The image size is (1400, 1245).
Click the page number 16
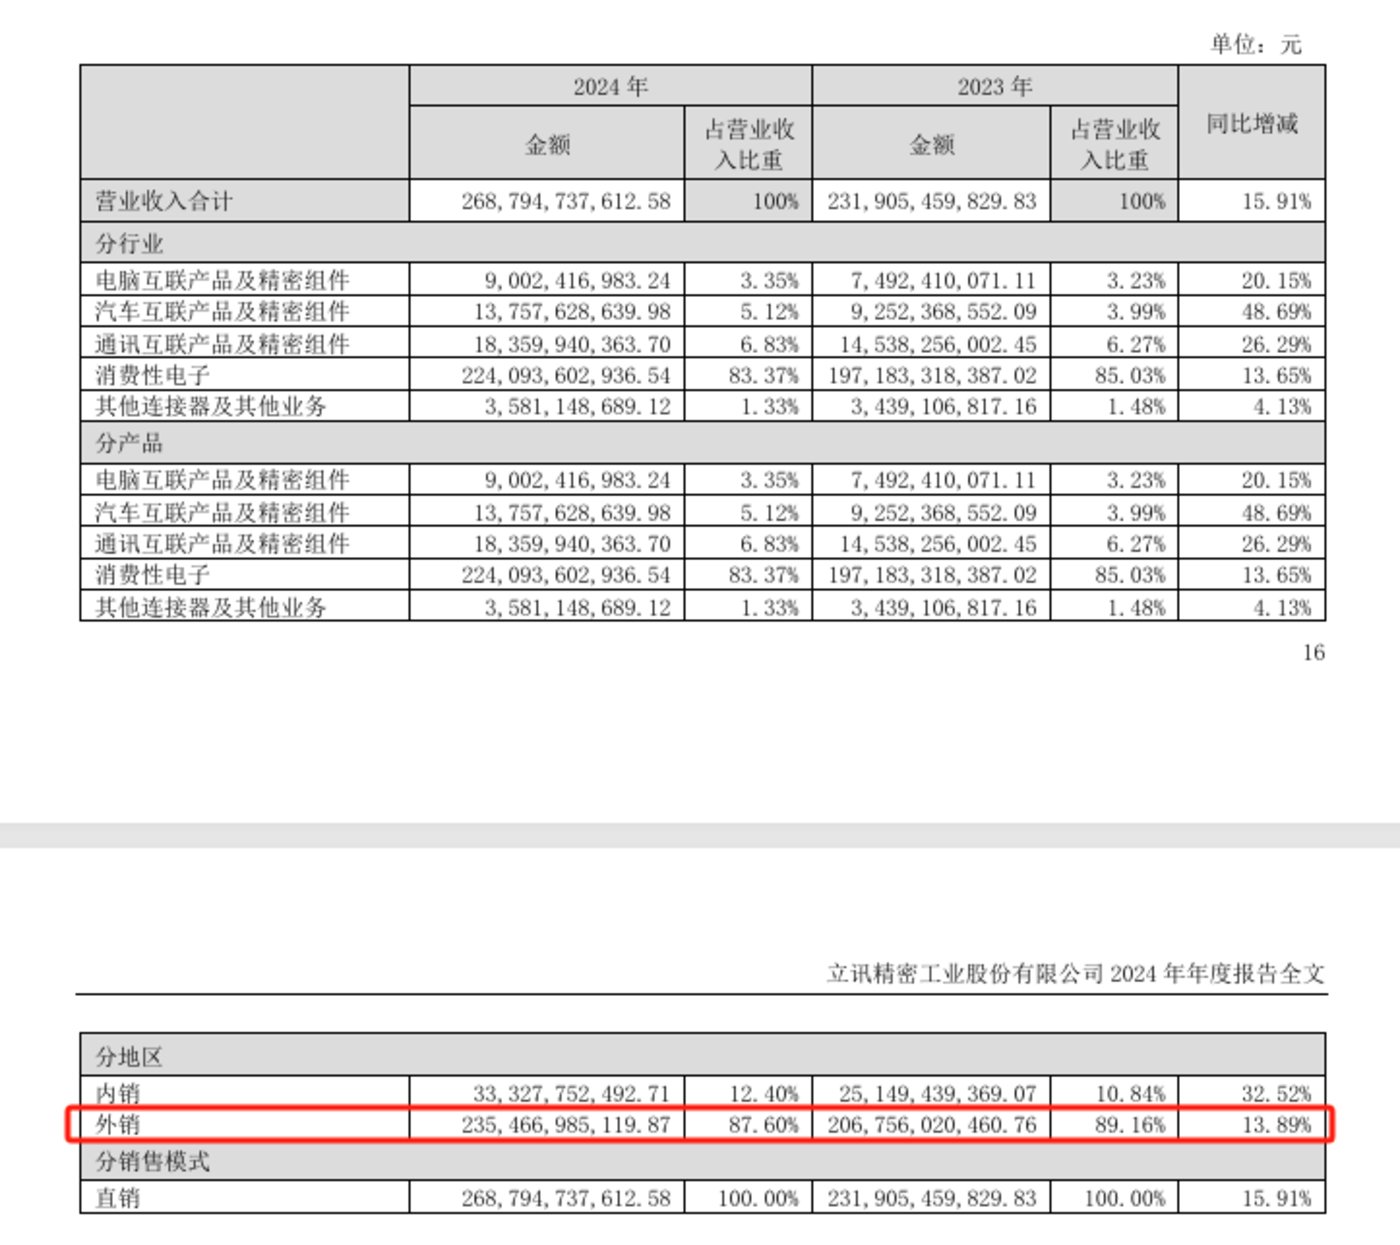coord(1313,653)
